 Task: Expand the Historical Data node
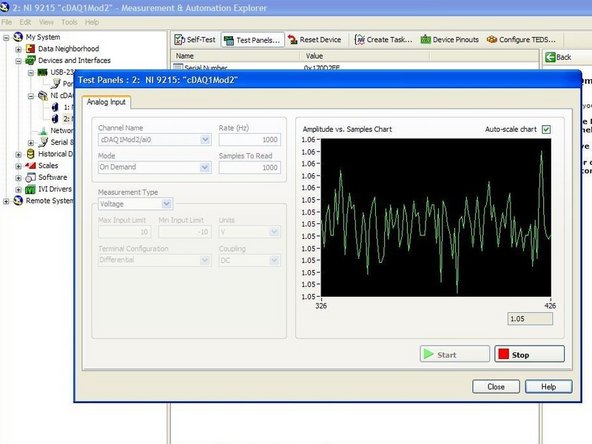click(18, 154)
